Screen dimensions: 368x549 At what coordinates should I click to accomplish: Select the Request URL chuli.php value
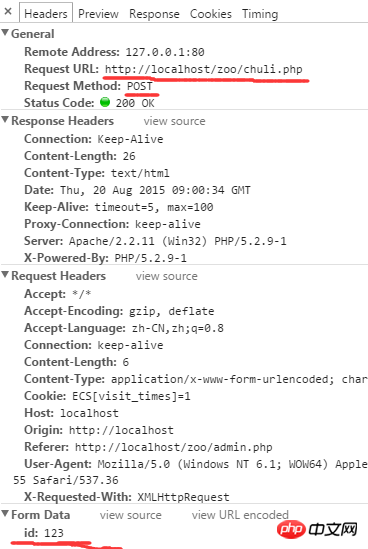(x=203, y=69)
